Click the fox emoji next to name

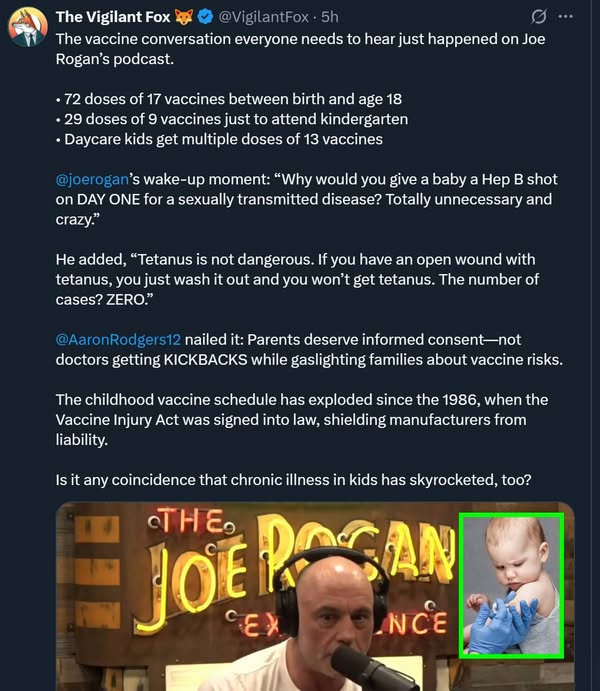[x=184, y=17]
